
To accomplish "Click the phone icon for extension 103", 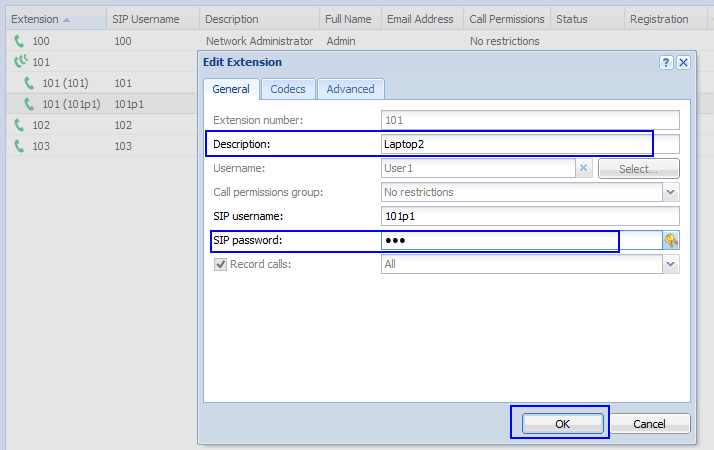I will click(x=19, y=146).
